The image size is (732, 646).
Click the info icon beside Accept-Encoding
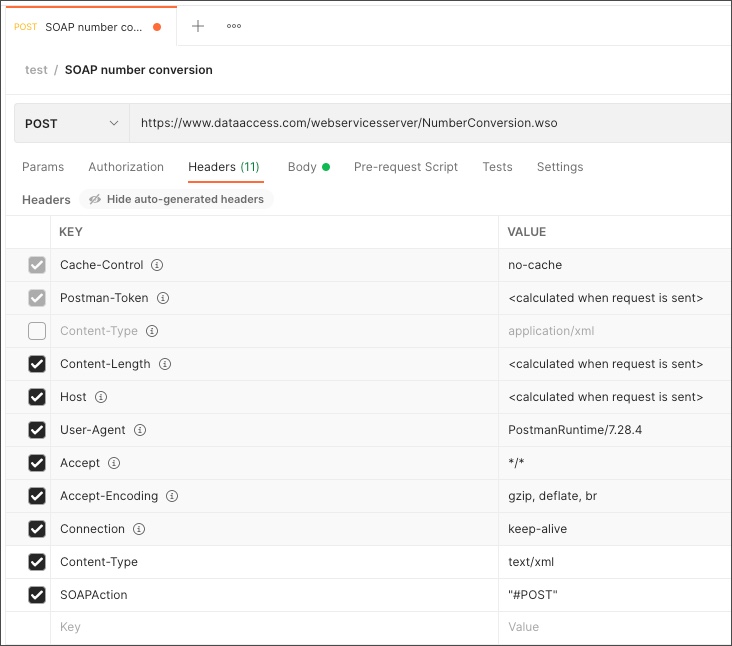click(x=172, y=496)
